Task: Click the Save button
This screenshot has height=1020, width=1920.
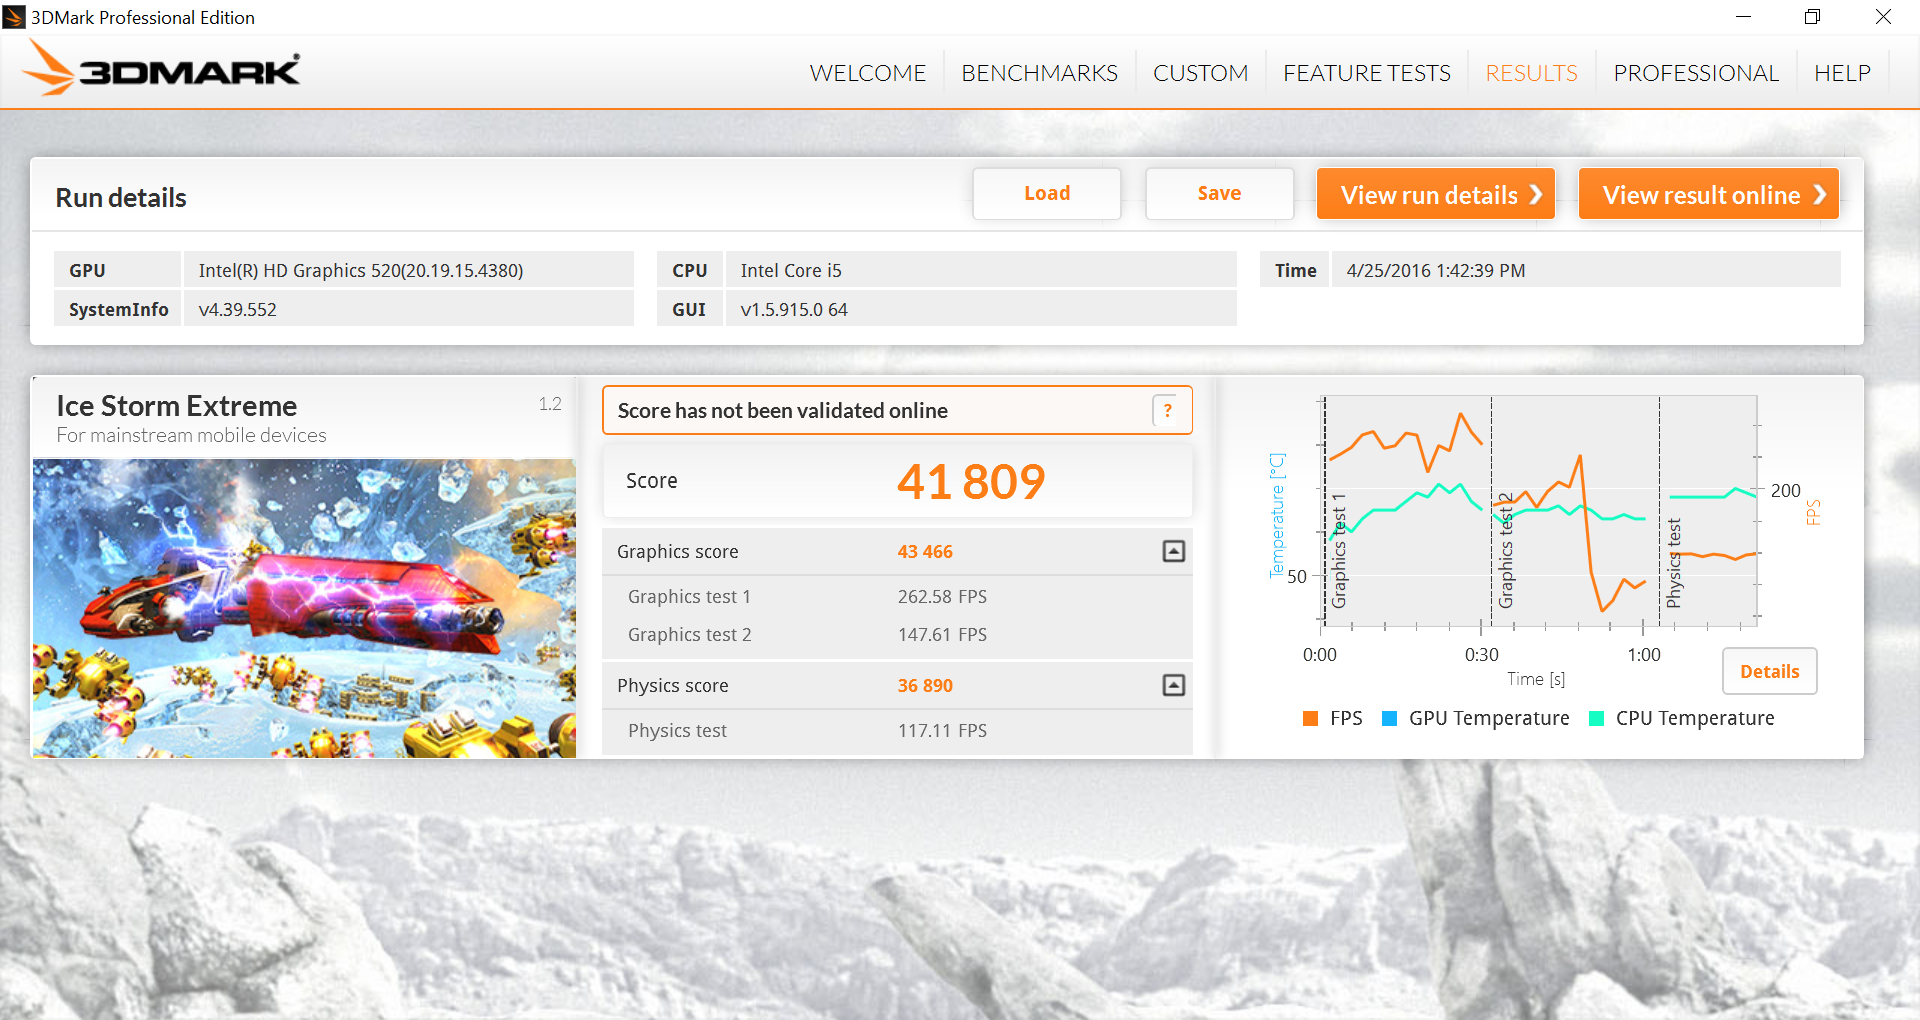Action: pyautogui.click(x=1219, y=193)
